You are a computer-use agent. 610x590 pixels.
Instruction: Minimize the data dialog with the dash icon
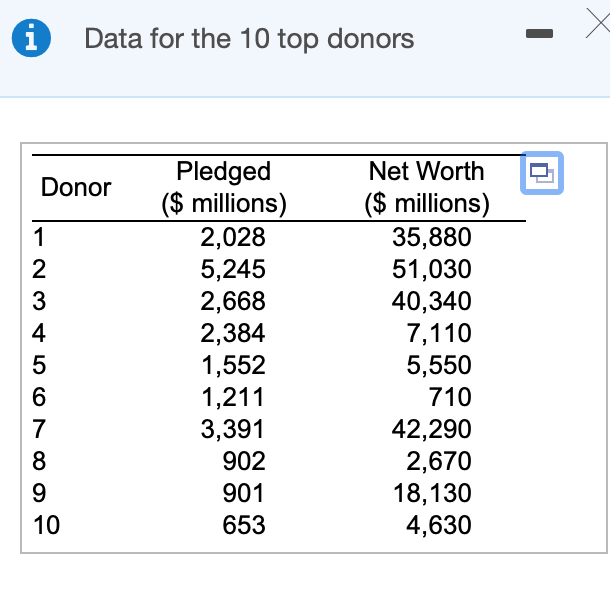pyautogui.click(x=539, y=33)
